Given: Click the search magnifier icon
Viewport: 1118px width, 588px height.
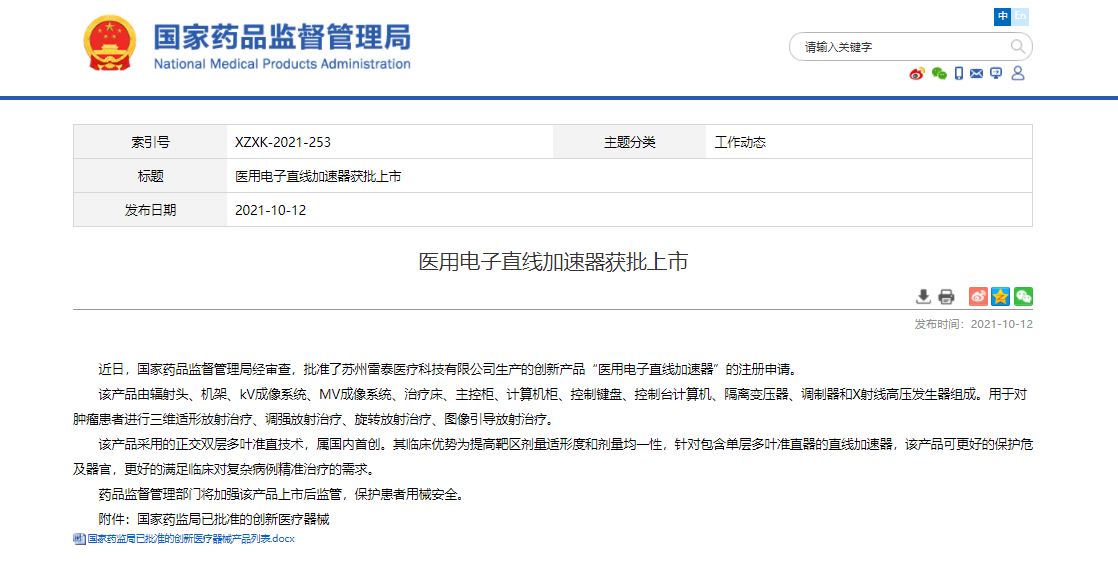Looking at the screenshot, I should pyautogui.click(x=1017, y=47).
